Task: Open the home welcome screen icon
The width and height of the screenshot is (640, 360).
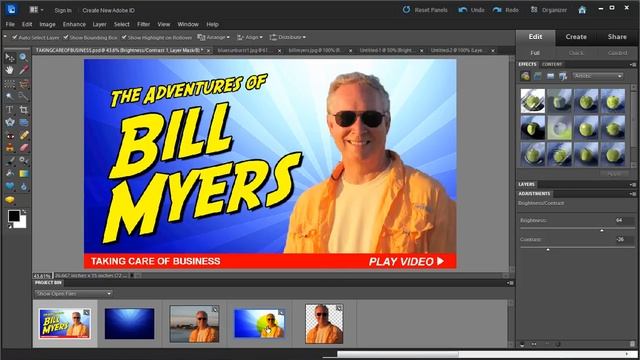Action: [582, 10]
